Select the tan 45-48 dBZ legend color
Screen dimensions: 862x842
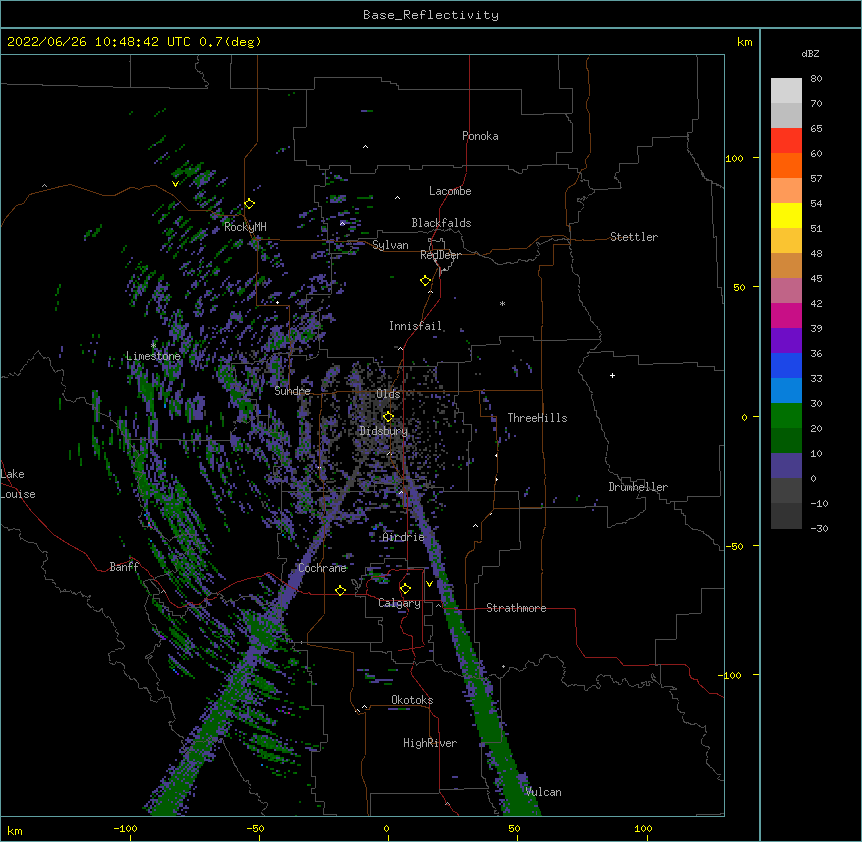(x=786, y=266)
